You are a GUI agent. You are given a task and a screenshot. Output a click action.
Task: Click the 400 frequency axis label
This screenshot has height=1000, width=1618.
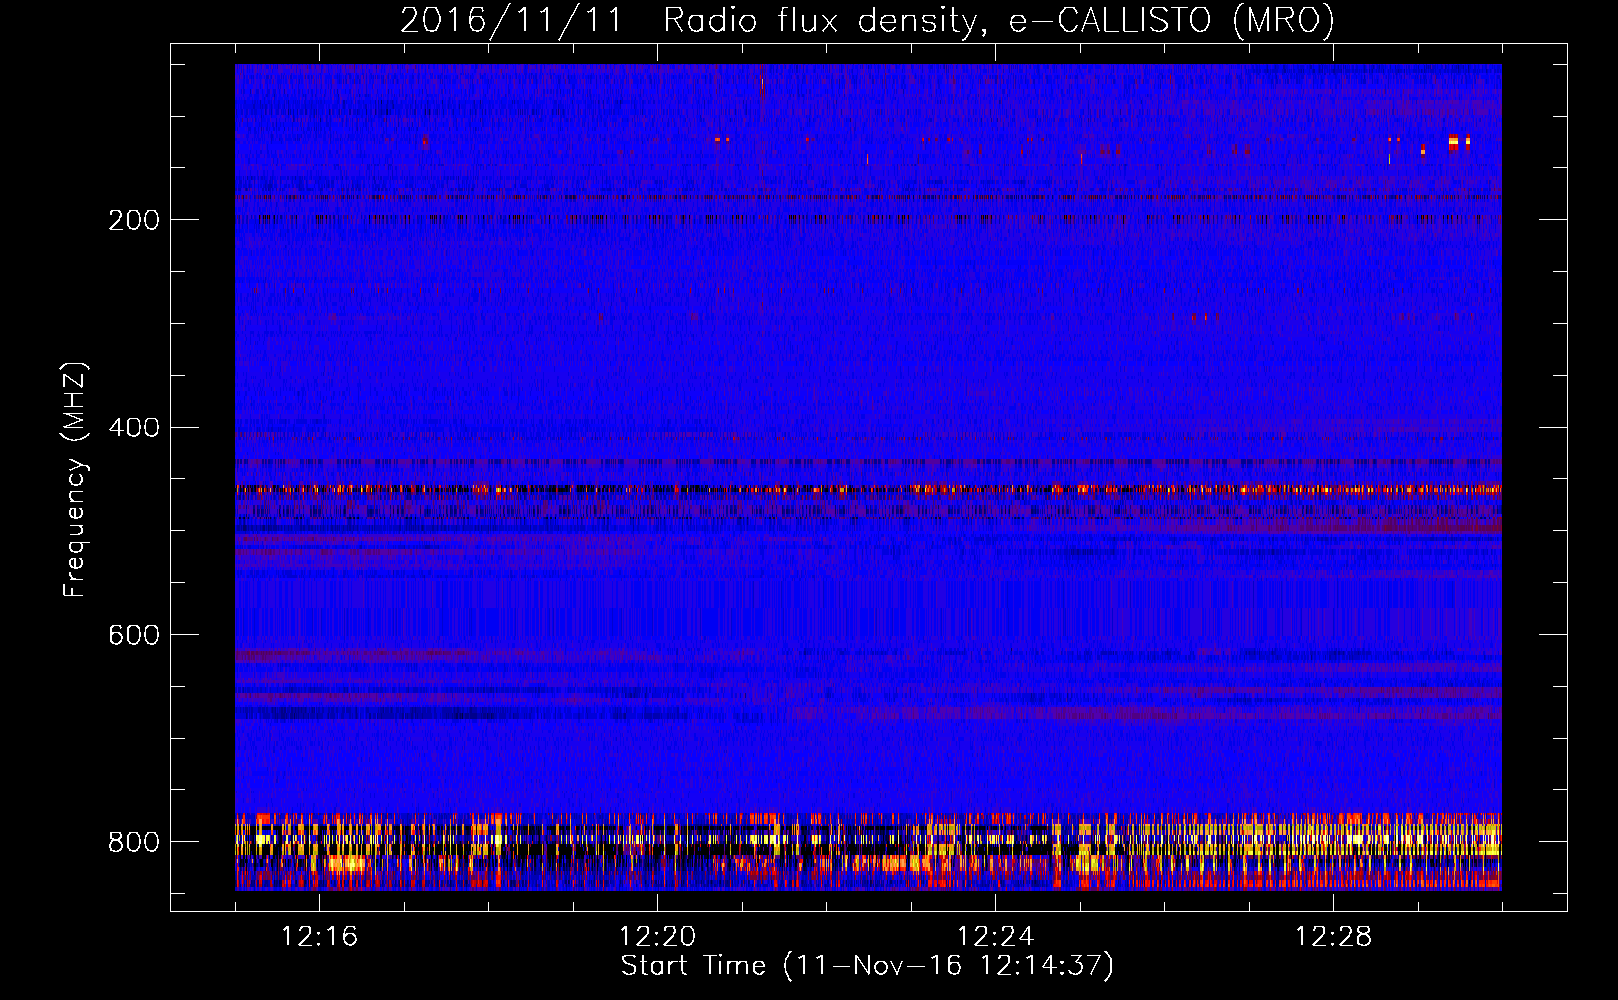coord(134,428)
